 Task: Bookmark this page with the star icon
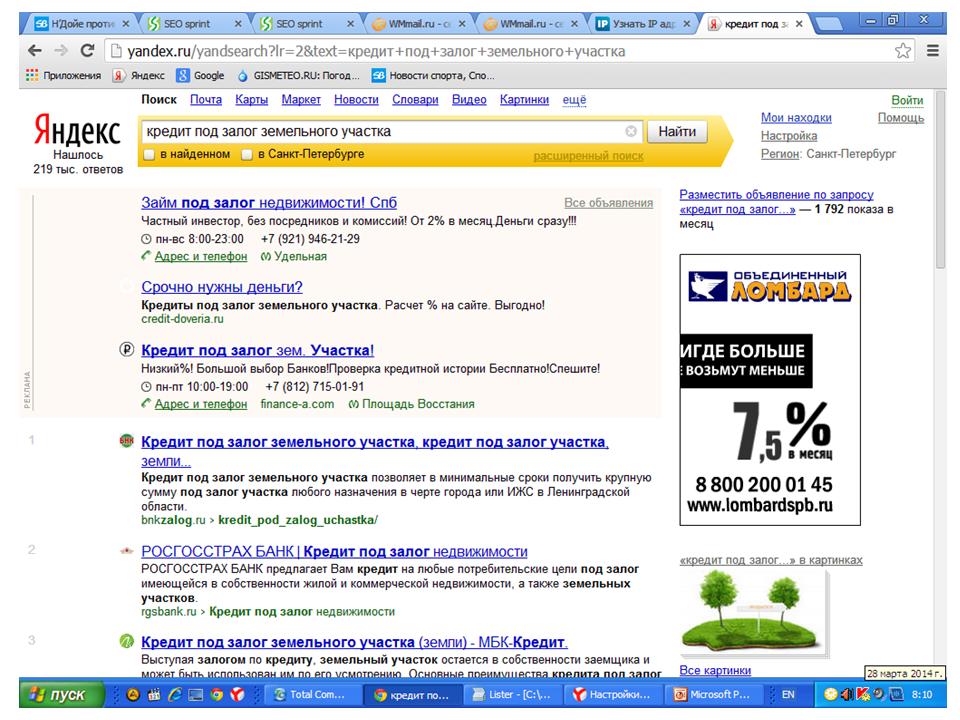[x=902, y=51]
